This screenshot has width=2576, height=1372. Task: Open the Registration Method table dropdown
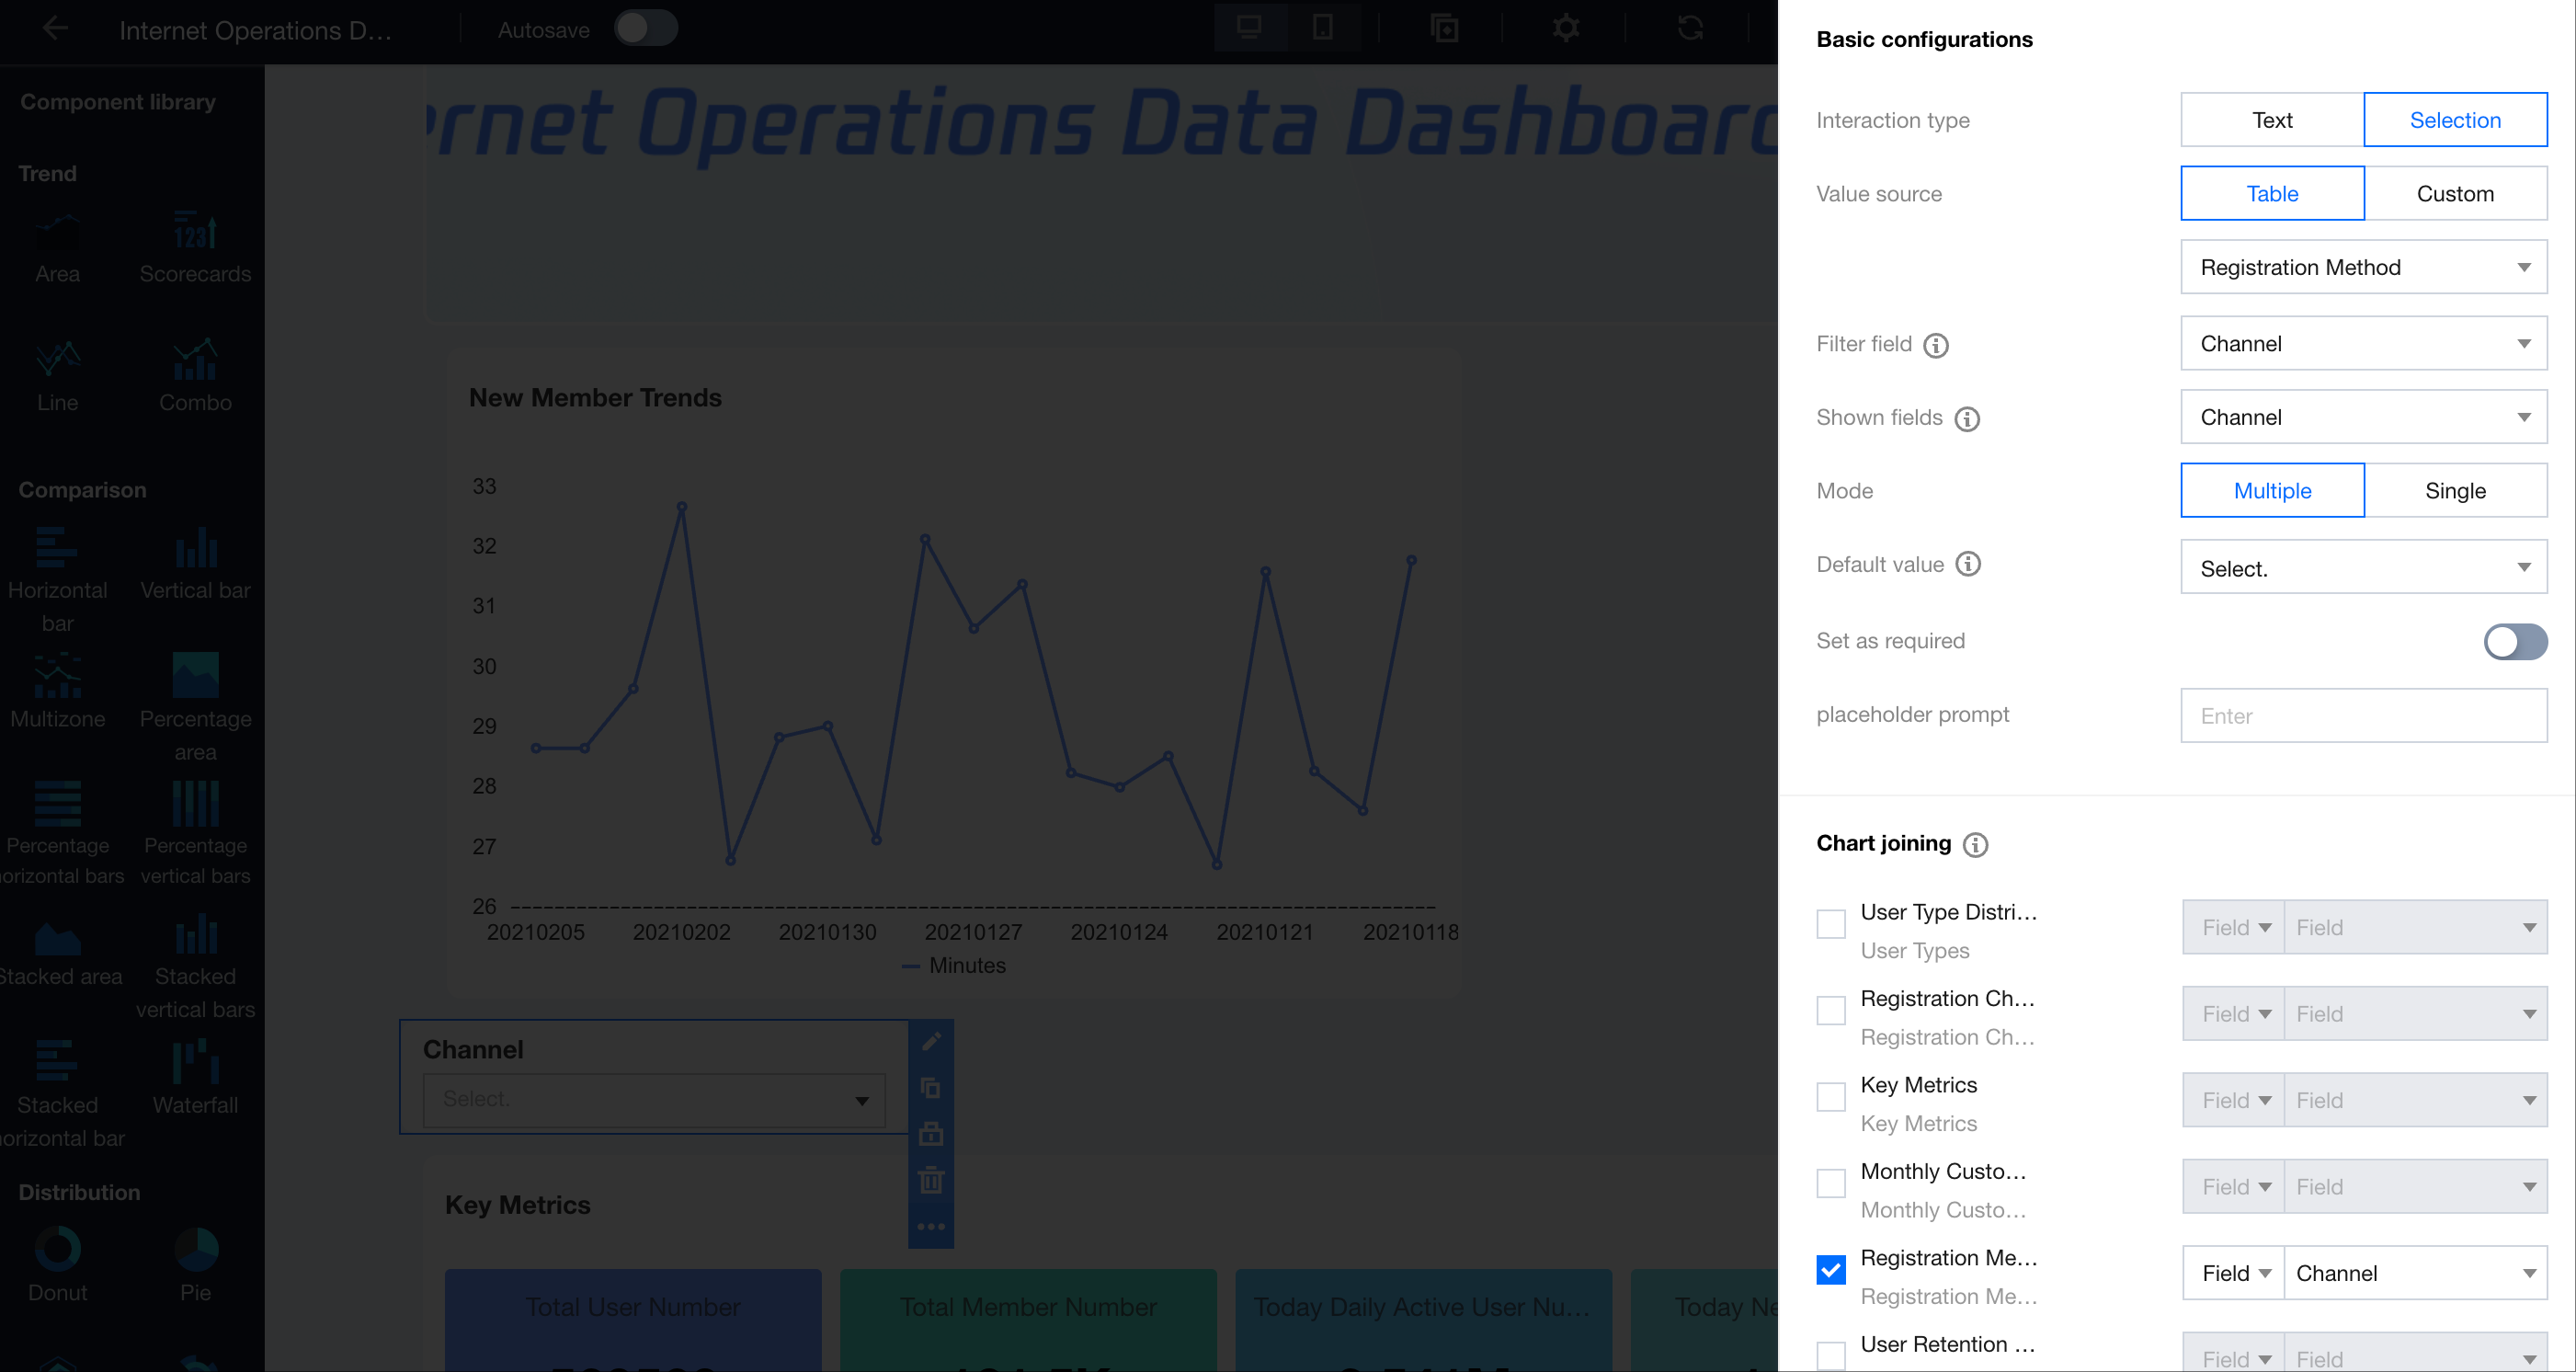(x=2363, y=267)
